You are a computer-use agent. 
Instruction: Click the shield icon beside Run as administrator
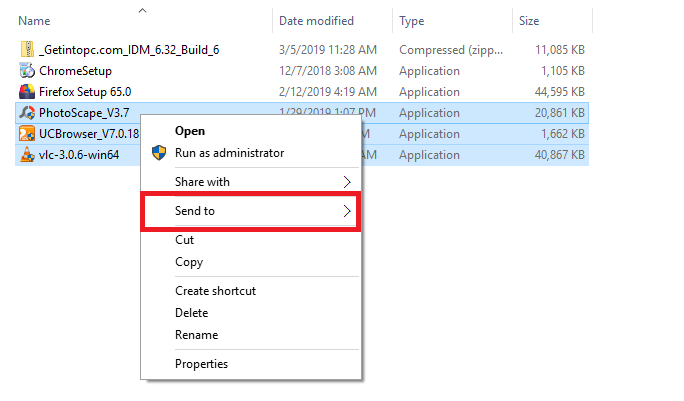[x=159, y=153]
